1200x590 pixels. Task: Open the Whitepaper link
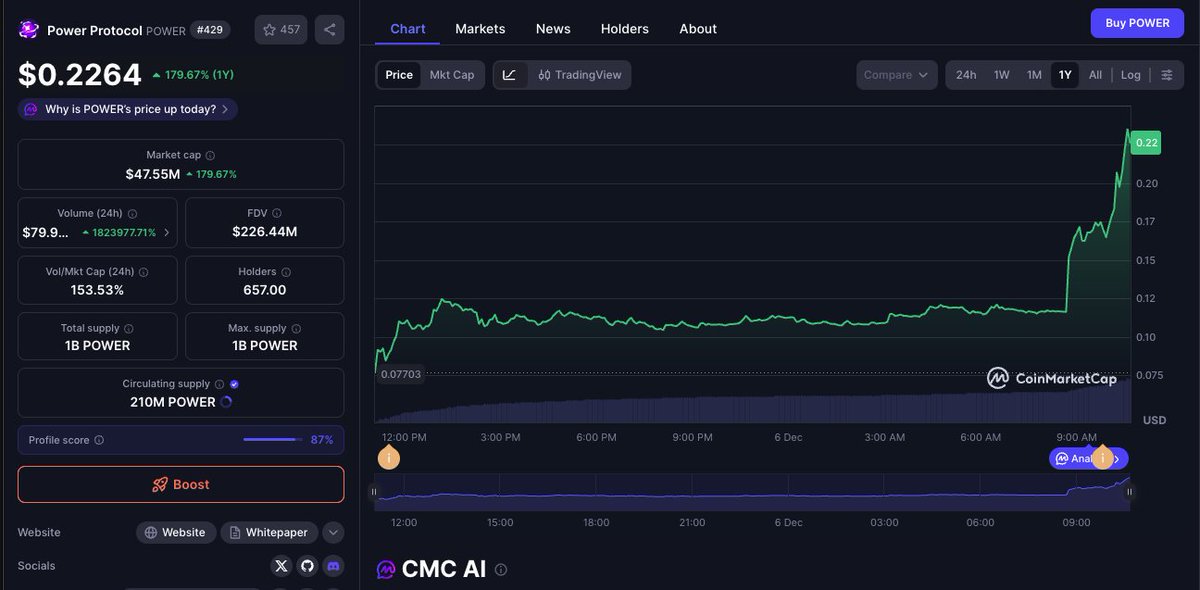click(x=269, y=533)
